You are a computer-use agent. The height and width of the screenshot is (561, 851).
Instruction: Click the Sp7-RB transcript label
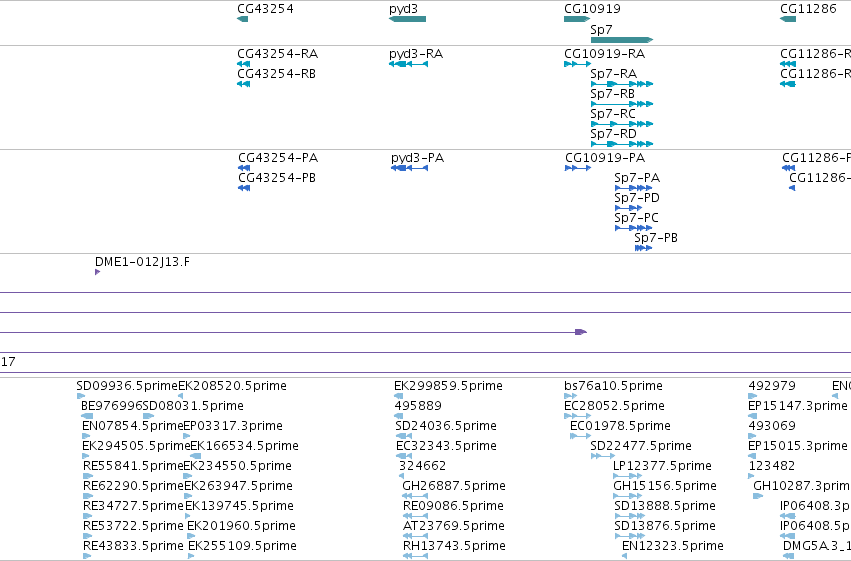click(x=612, y=94)
